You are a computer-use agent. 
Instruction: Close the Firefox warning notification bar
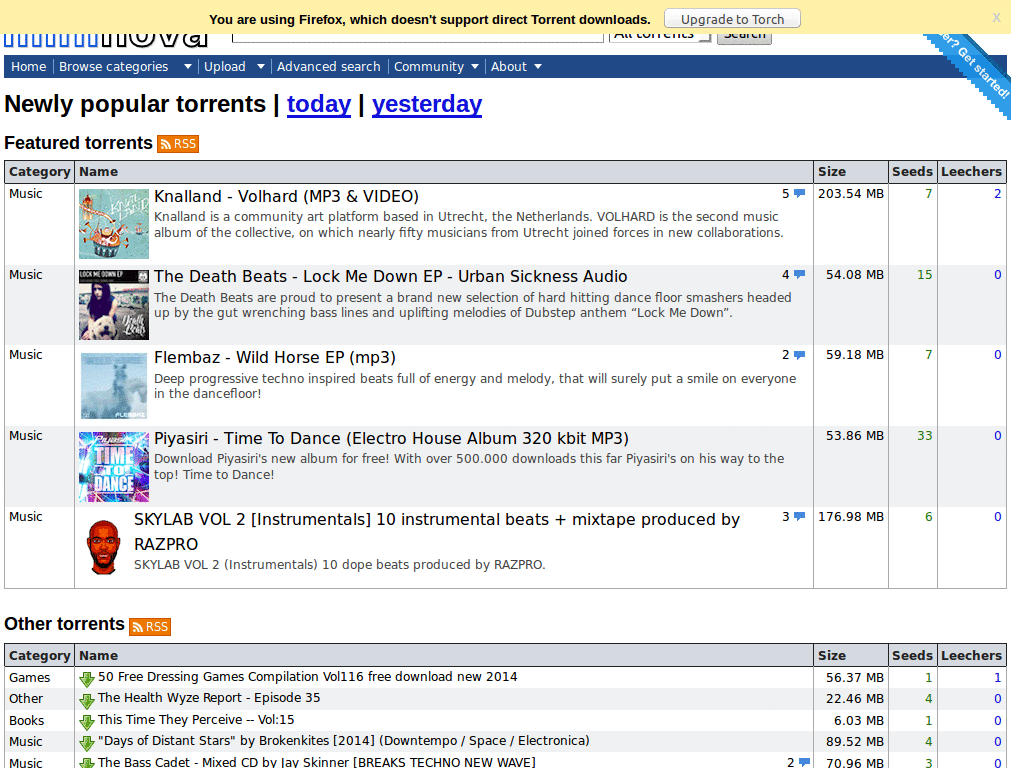pos(996,18)
